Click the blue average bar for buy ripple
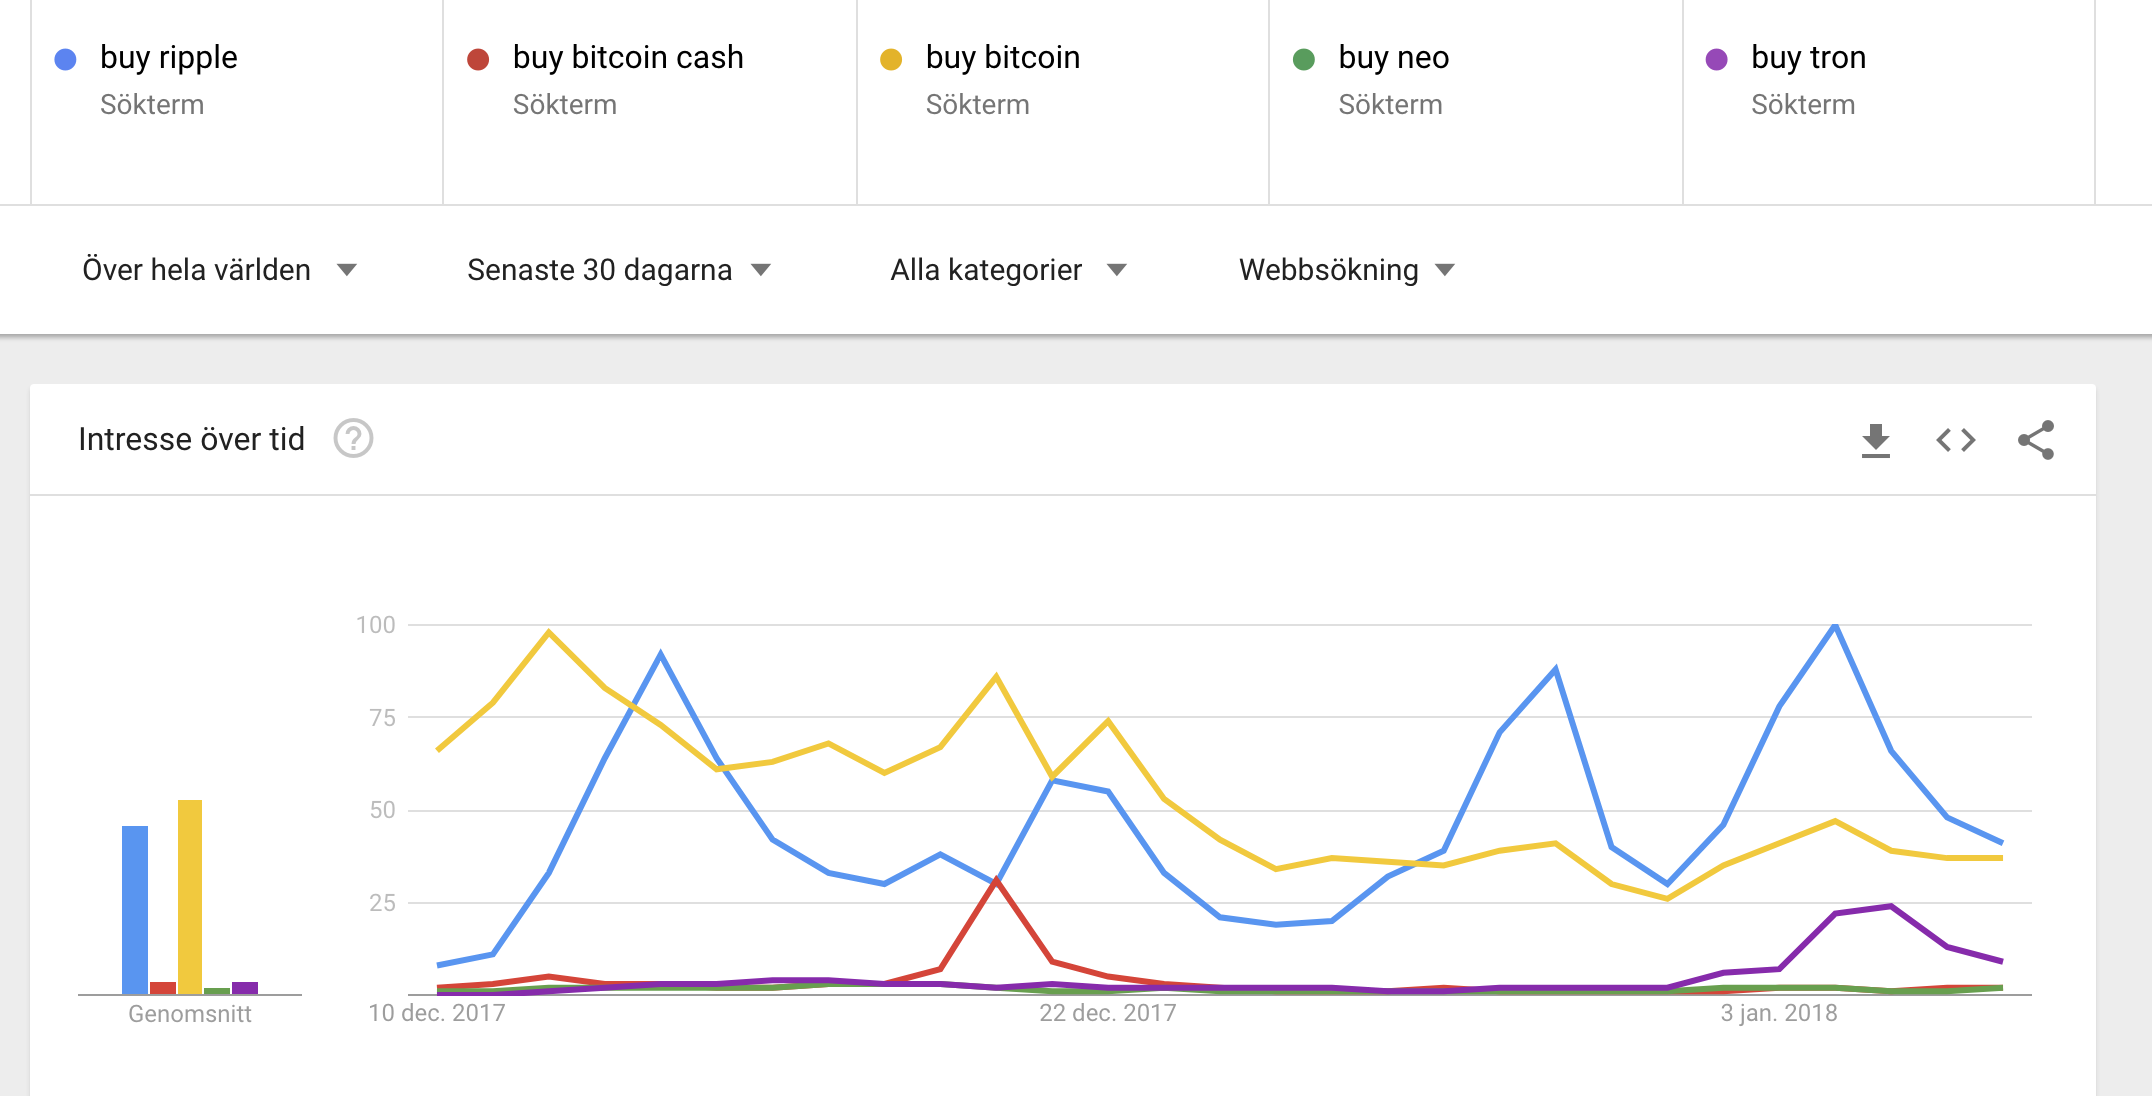This screenshot has width=2152, height=1096. click(x=135, y=910)
